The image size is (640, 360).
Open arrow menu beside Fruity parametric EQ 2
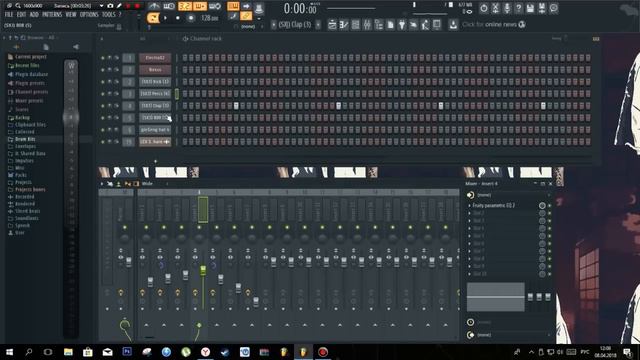click(x=469, y=205)
